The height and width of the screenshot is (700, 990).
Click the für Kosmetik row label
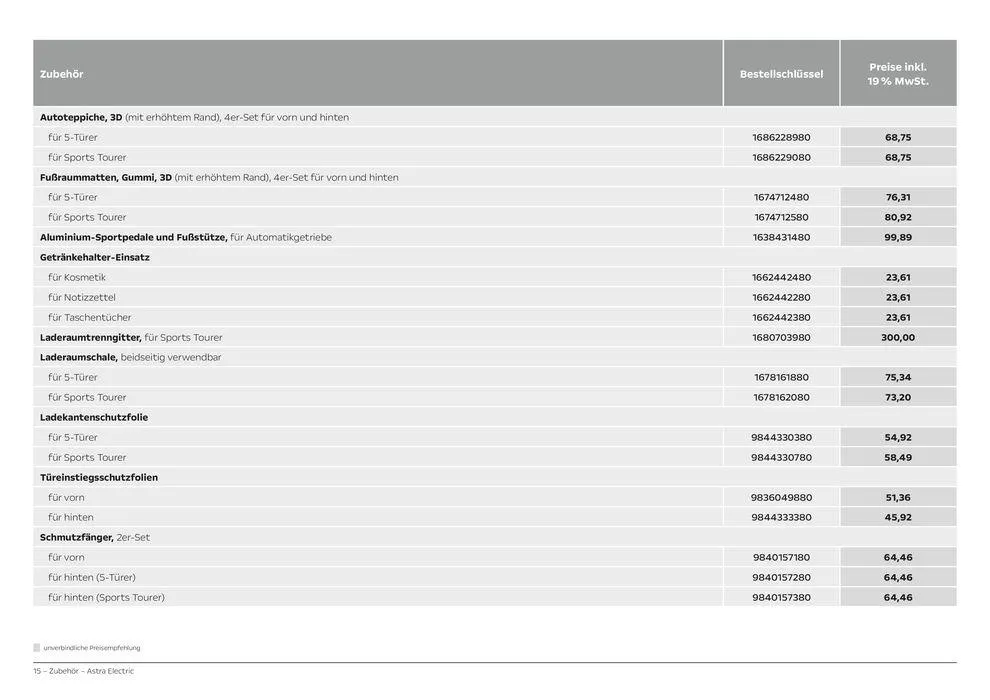click(x=77, y=277)
